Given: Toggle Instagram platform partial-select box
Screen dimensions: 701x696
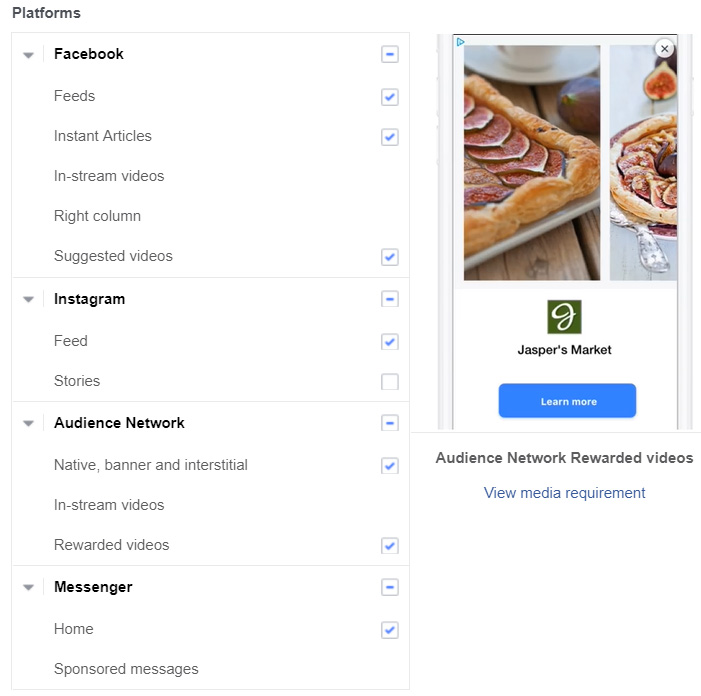Looking at the screenshot, I should click(x=389, y=299).
